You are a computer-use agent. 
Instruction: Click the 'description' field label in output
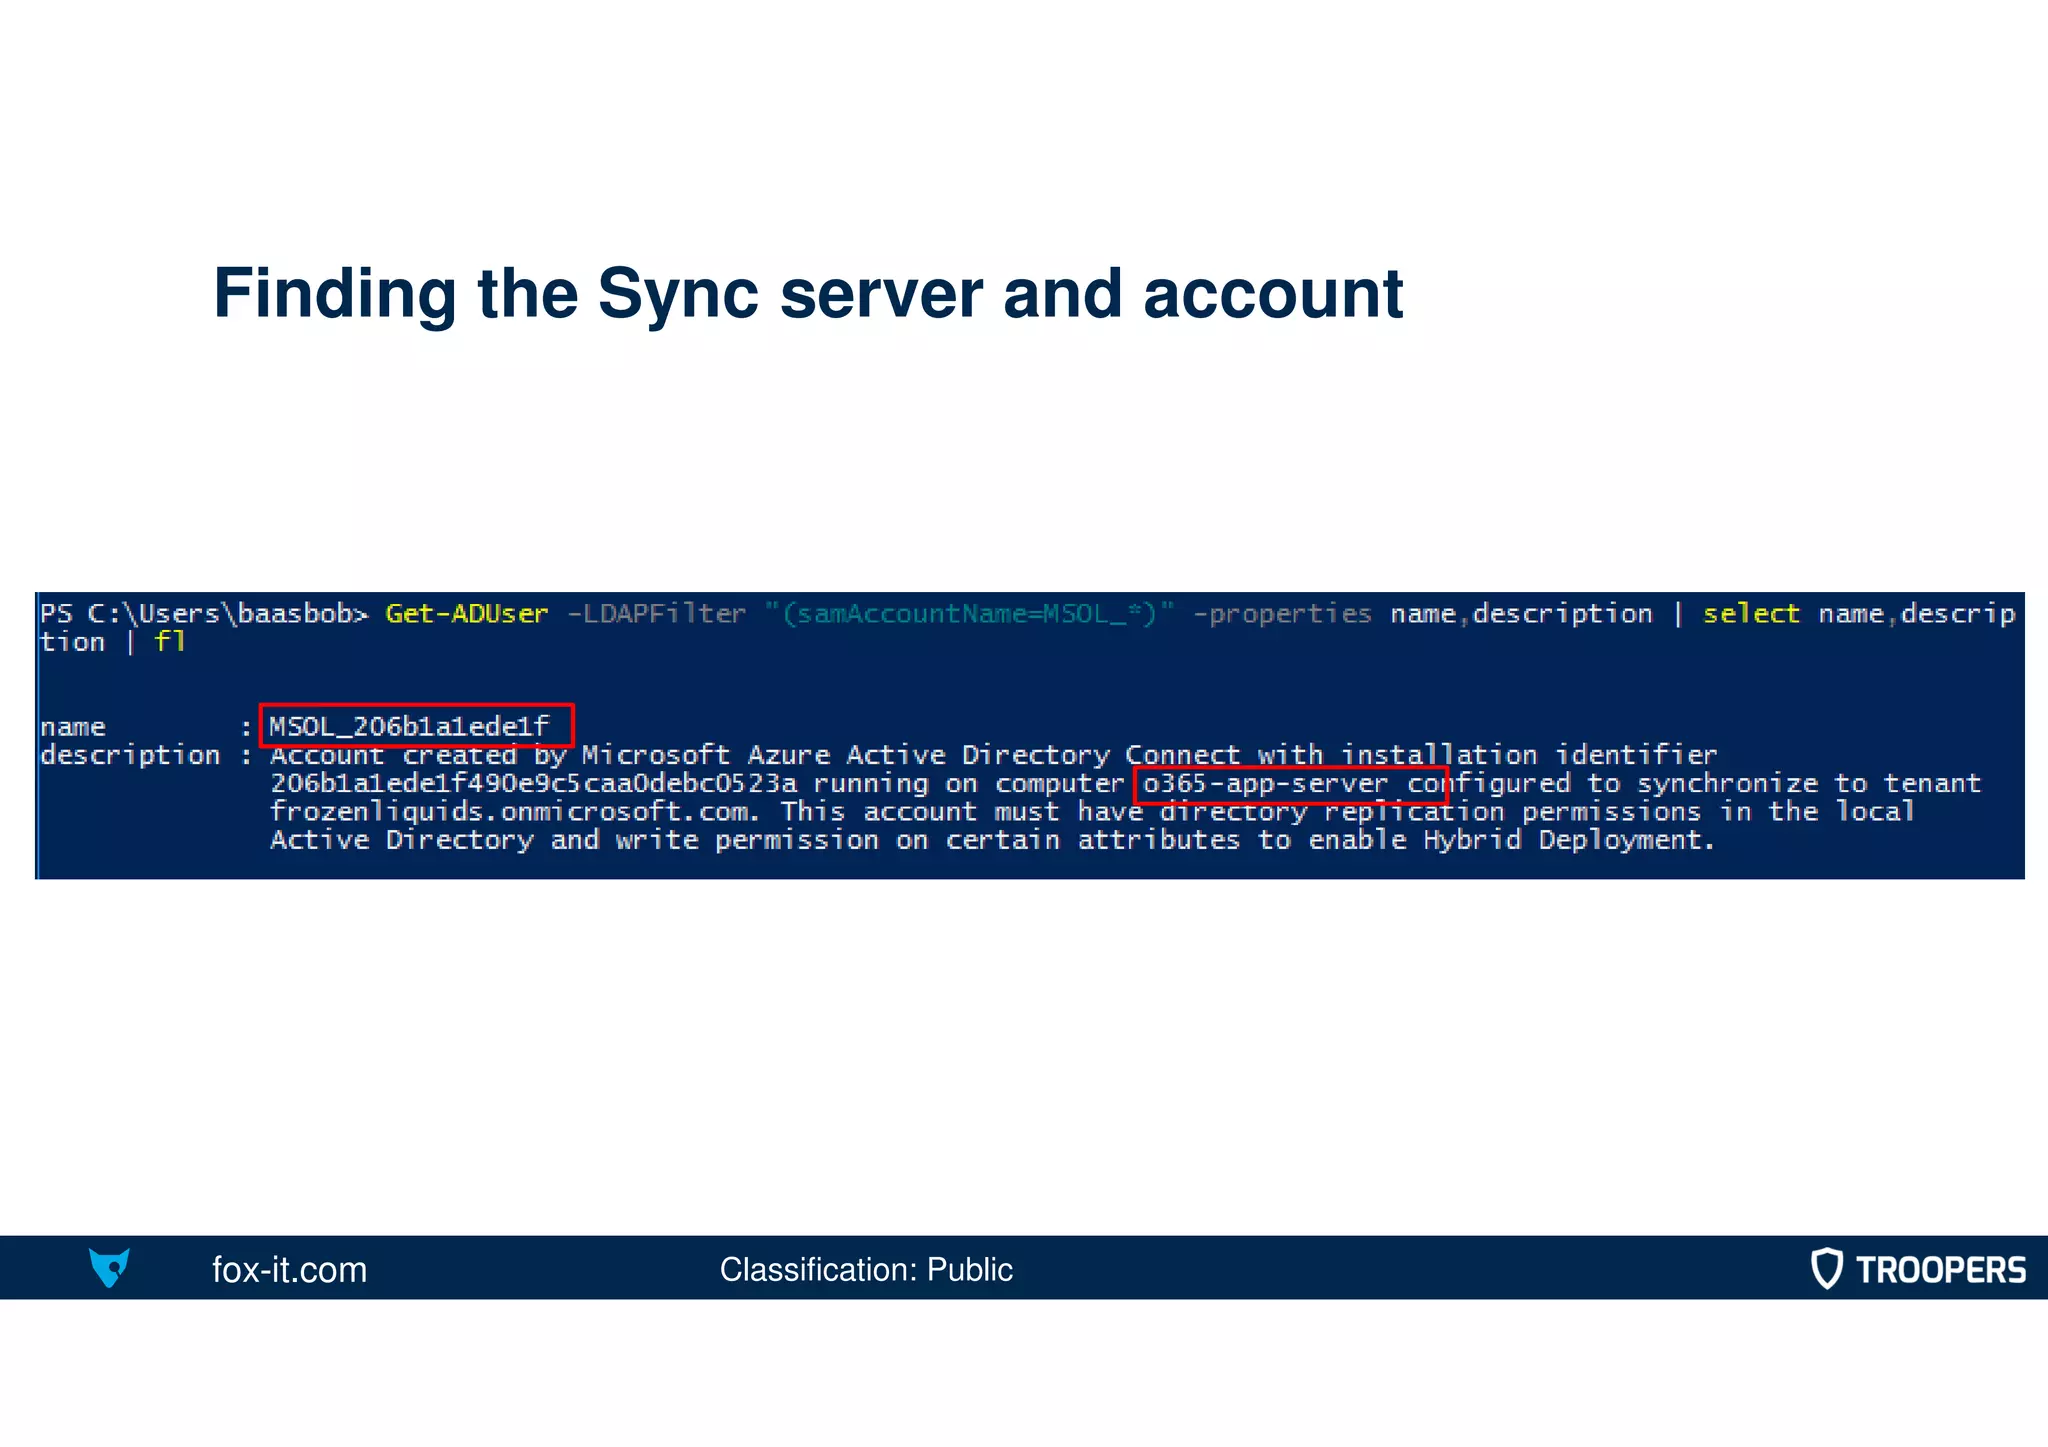(x=130, y=755)
